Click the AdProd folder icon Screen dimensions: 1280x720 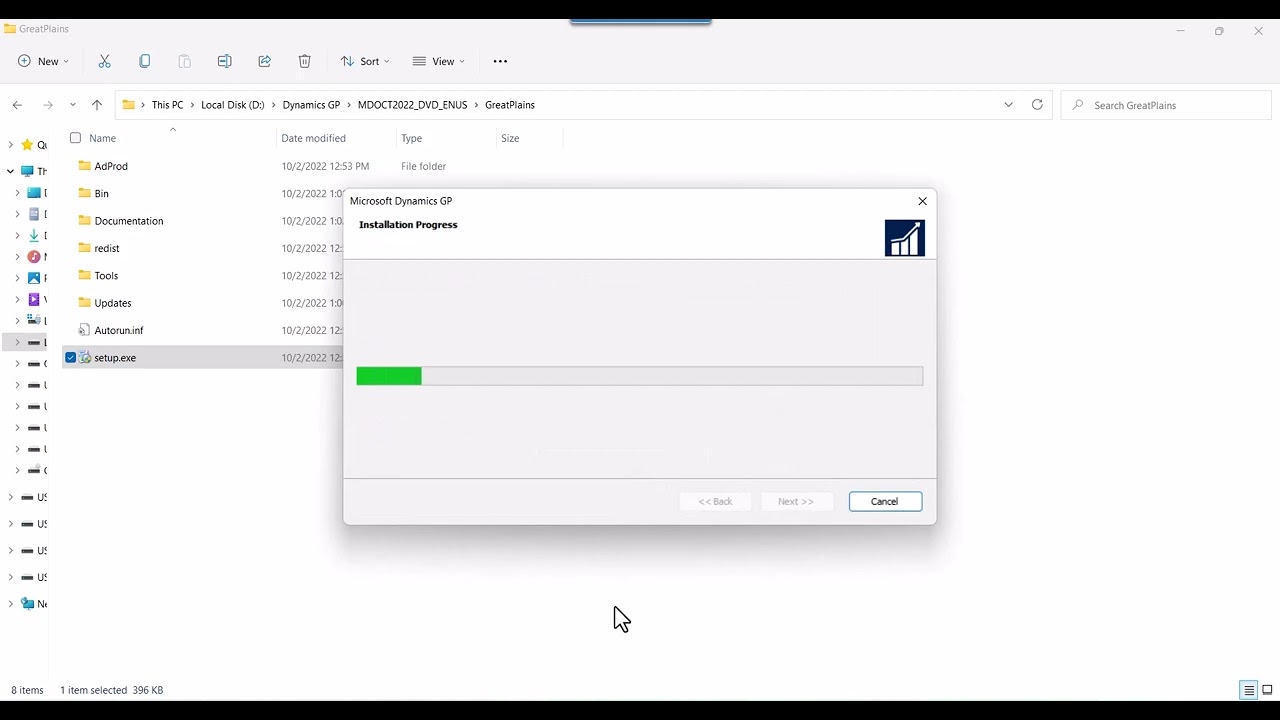[x=85, y=166]
